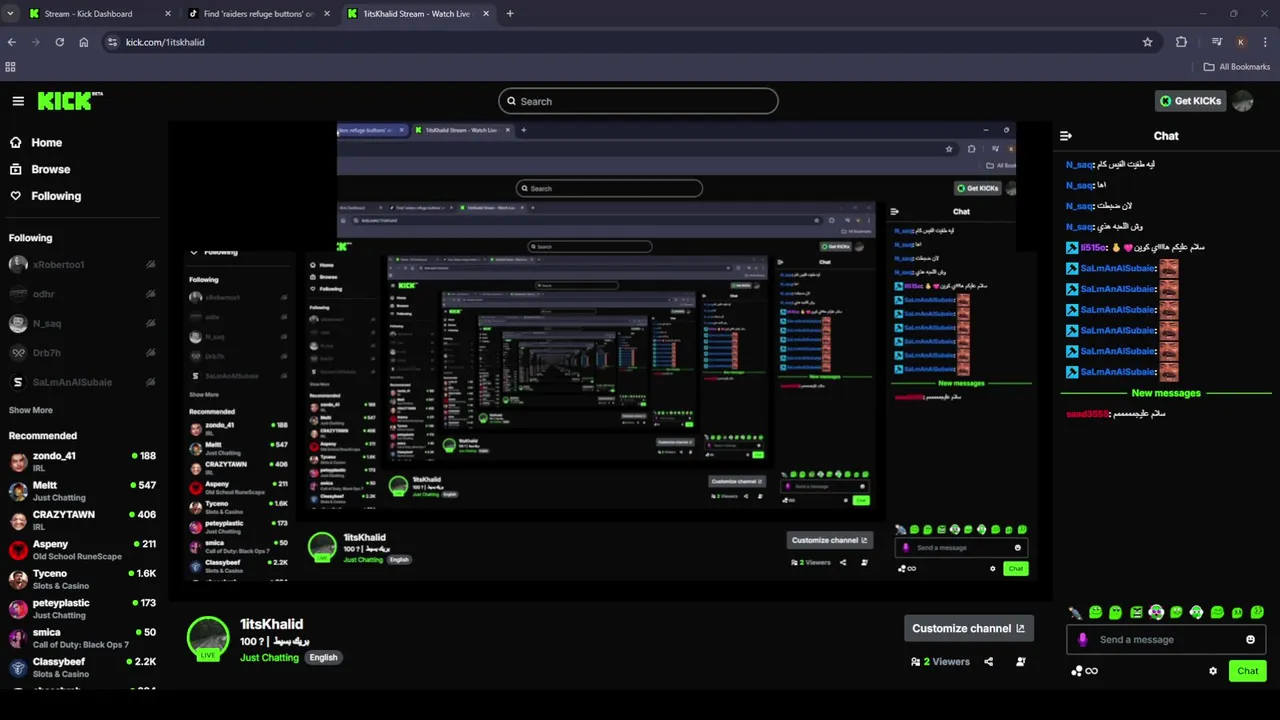Open recommended channel CRAZYTAWN
The width and height of the screenshot is (1280, 720).
82,520
